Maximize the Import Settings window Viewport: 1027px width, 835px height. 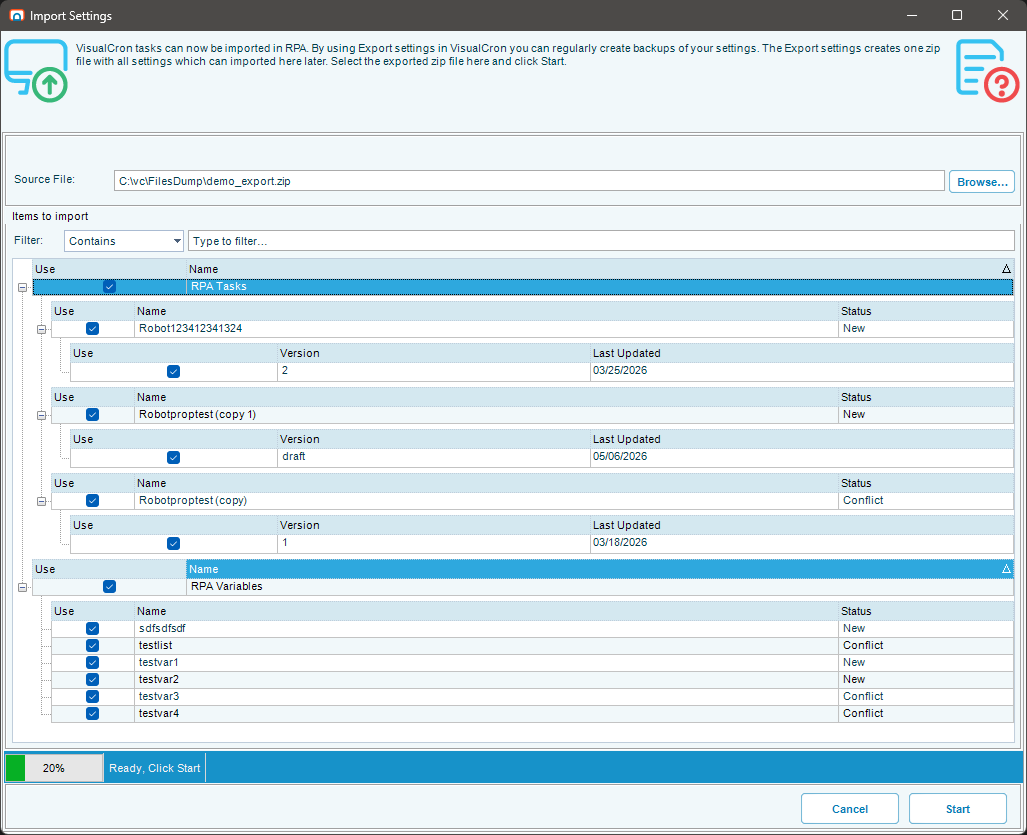pos(956,15)
